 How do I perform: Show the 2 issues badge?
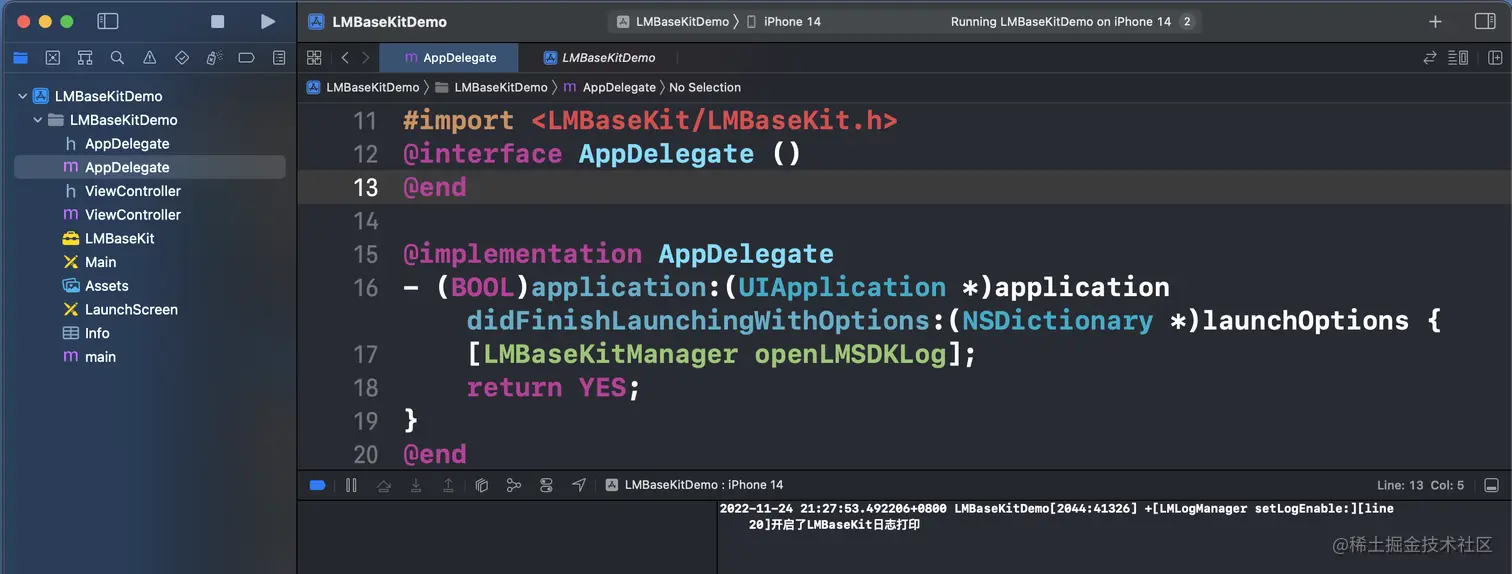[x=1187, y=21]
